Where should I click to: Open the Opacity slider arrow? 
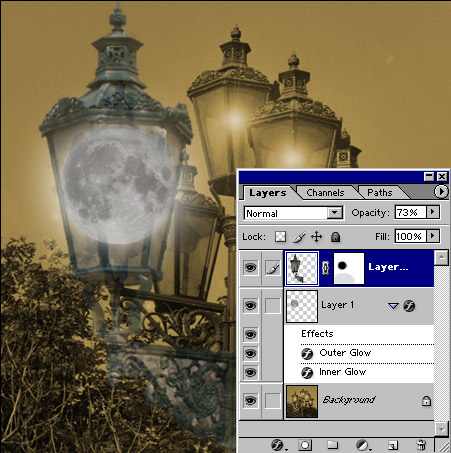coord(433,212)
